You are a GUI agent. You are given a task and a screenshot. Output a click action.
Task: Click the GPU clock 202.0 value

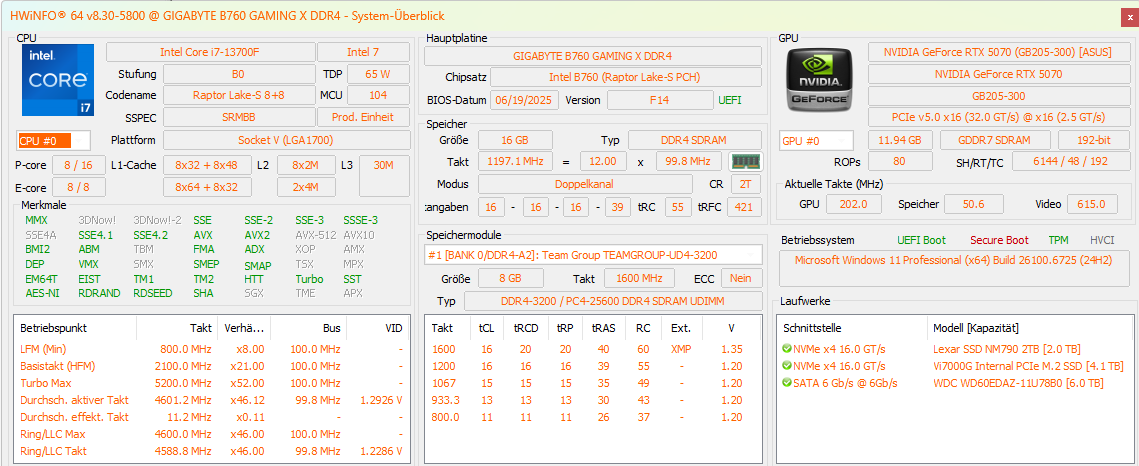click(853, 204)
